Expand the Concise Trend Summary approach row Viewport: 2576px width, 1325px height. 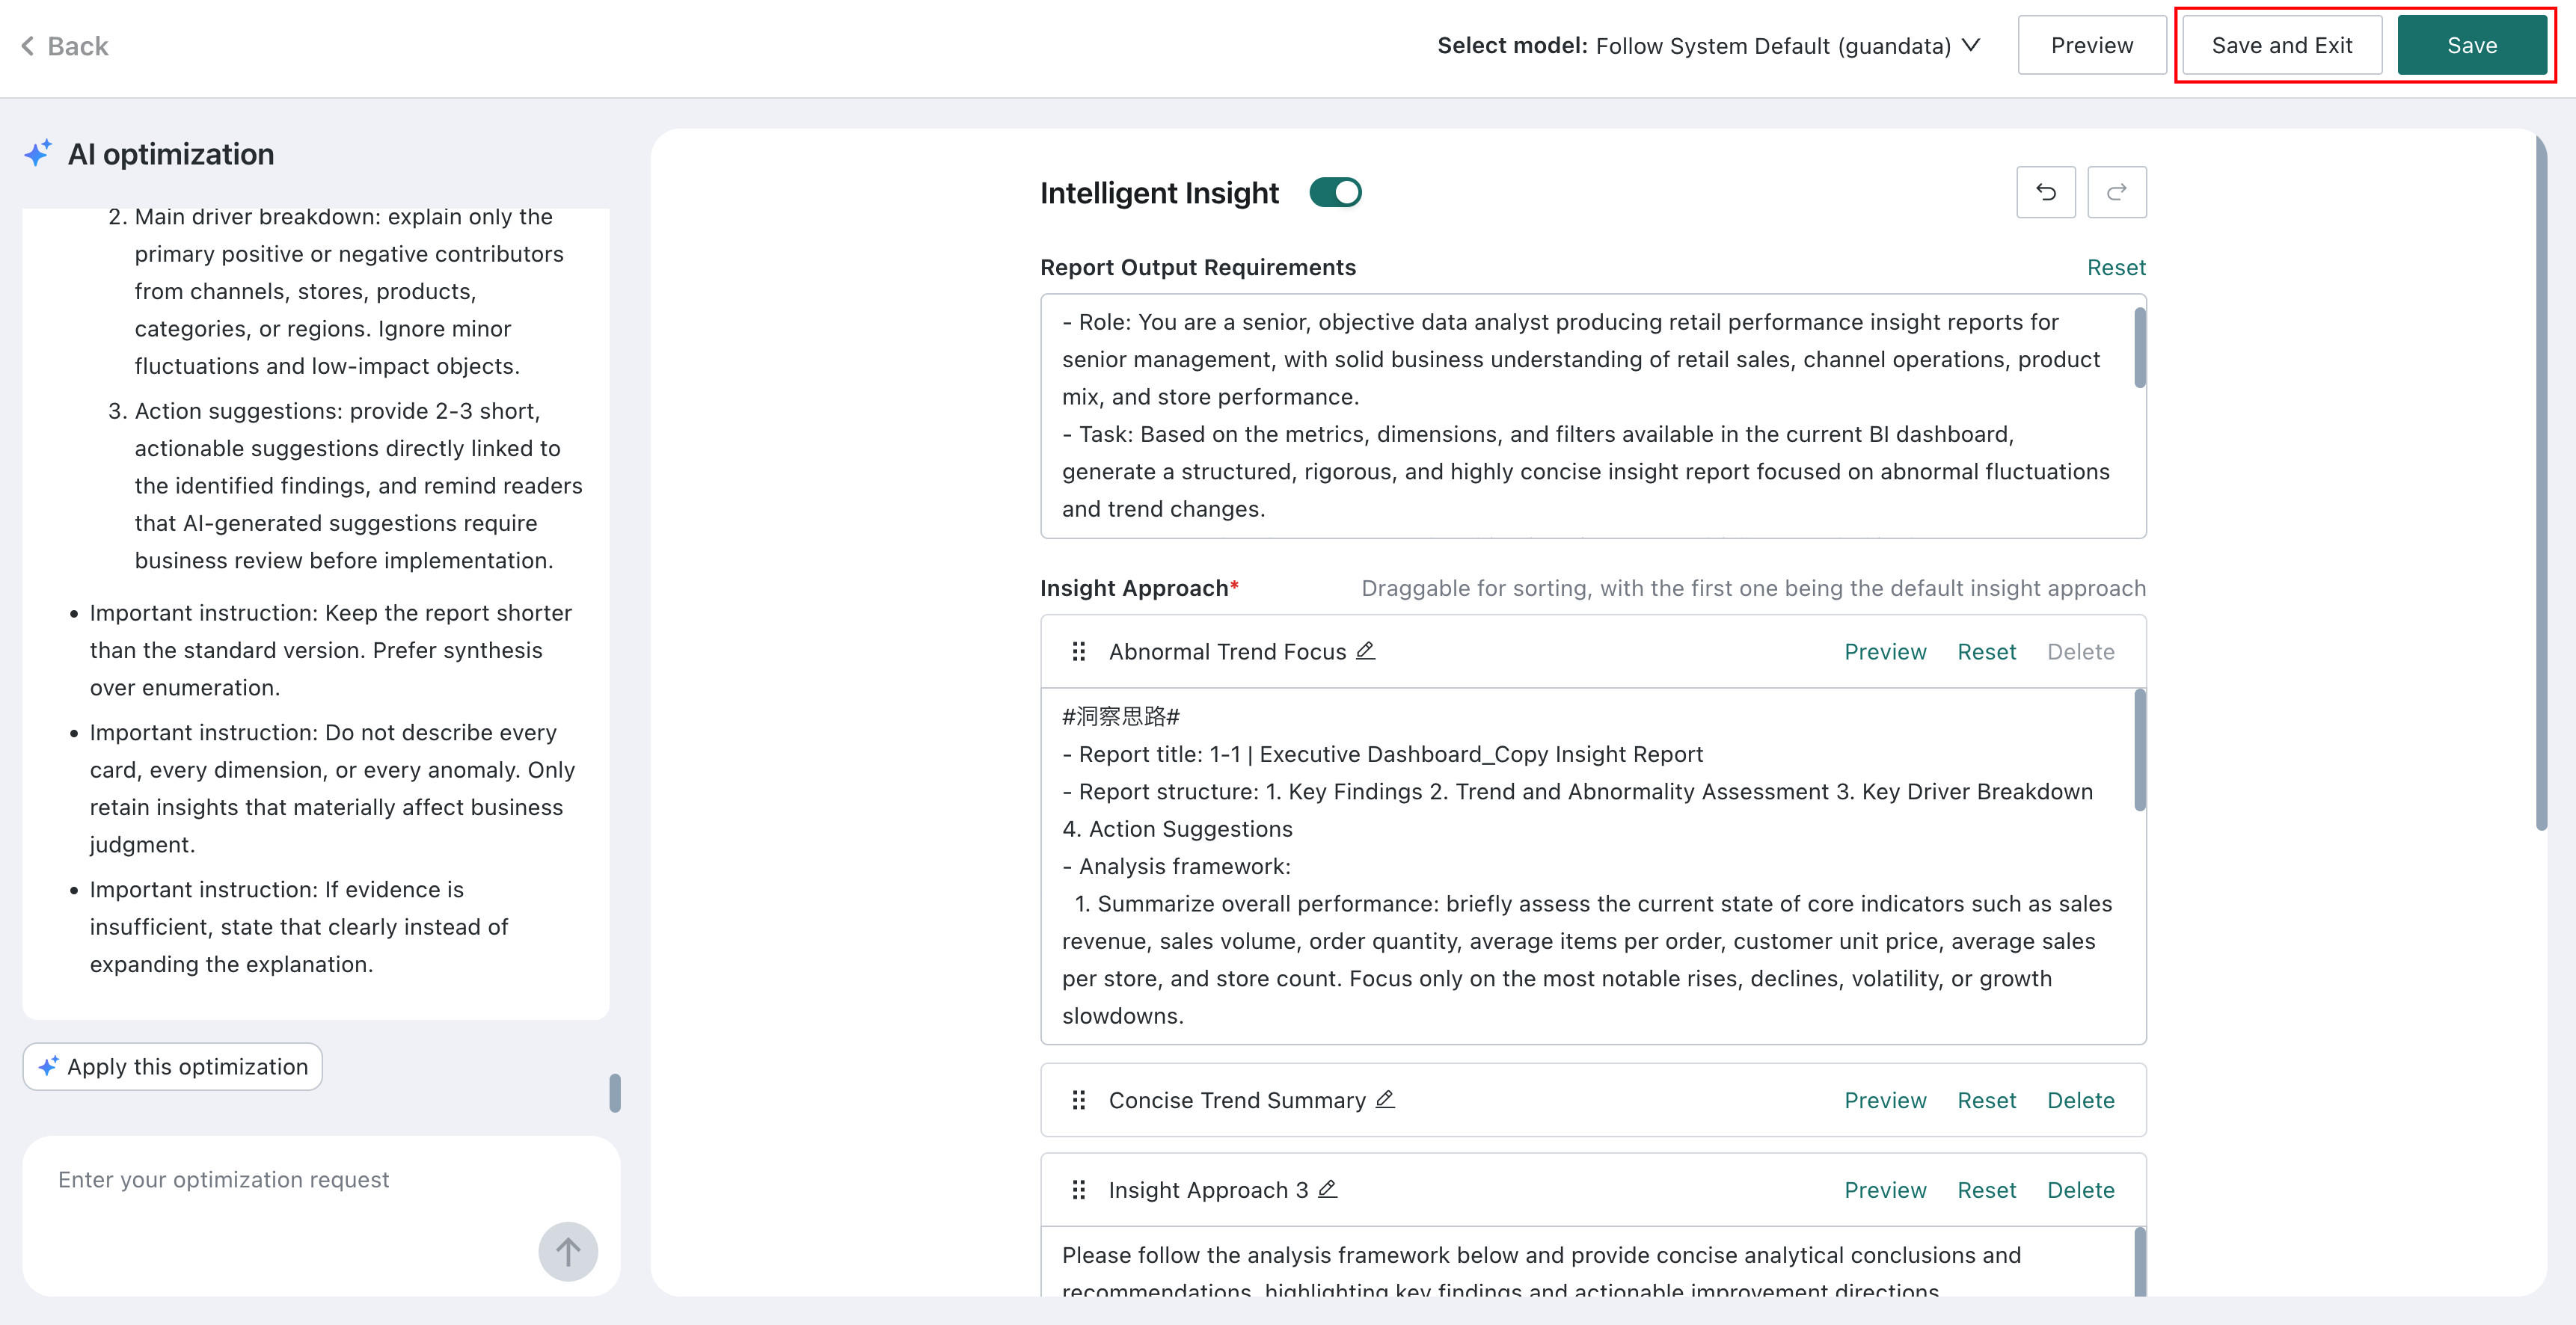click(x=1593, y=1100)
